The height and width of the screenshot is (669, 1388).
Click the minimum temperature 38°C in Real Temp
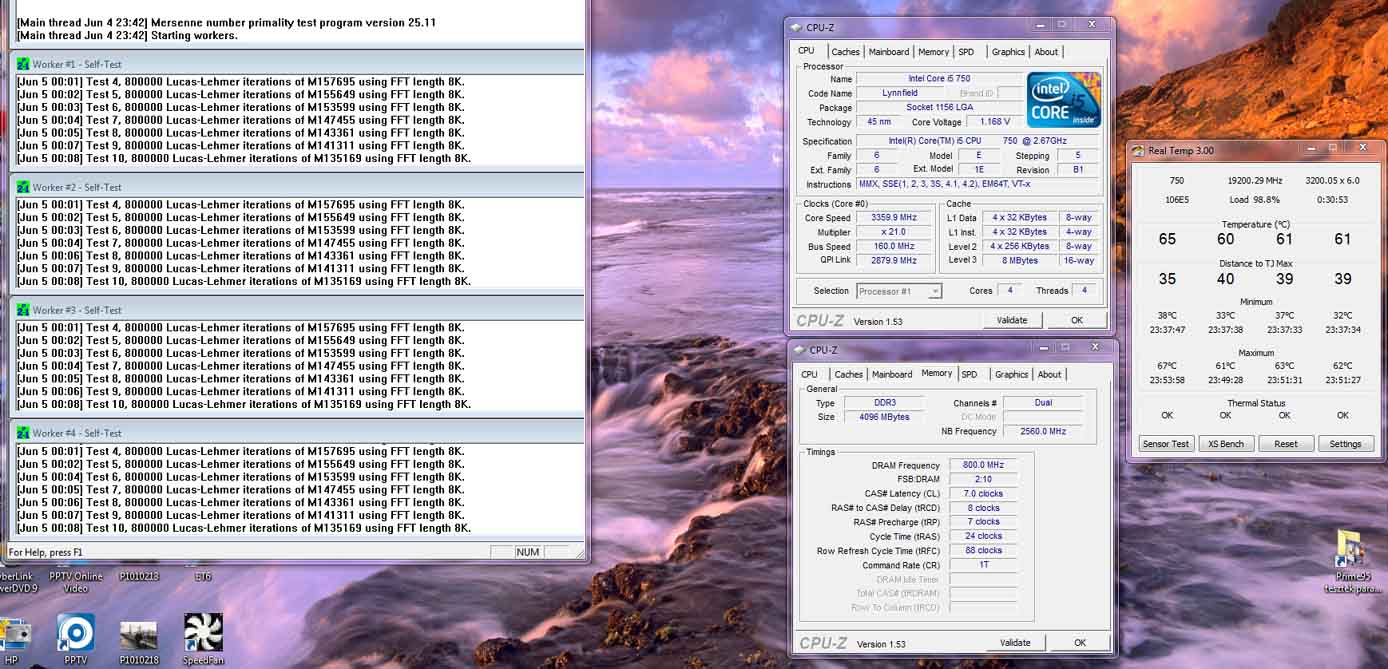[1167, 315]
